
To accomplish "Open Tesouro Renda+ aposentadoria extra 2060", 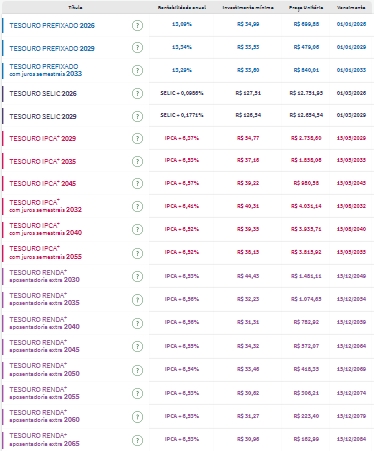I will pos(44,416).
